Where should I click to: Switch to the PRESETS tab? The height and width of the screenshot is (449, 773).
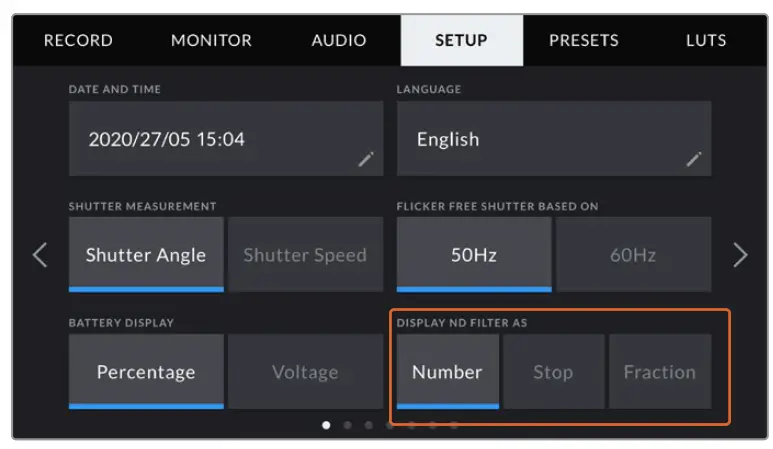(584, 41)
